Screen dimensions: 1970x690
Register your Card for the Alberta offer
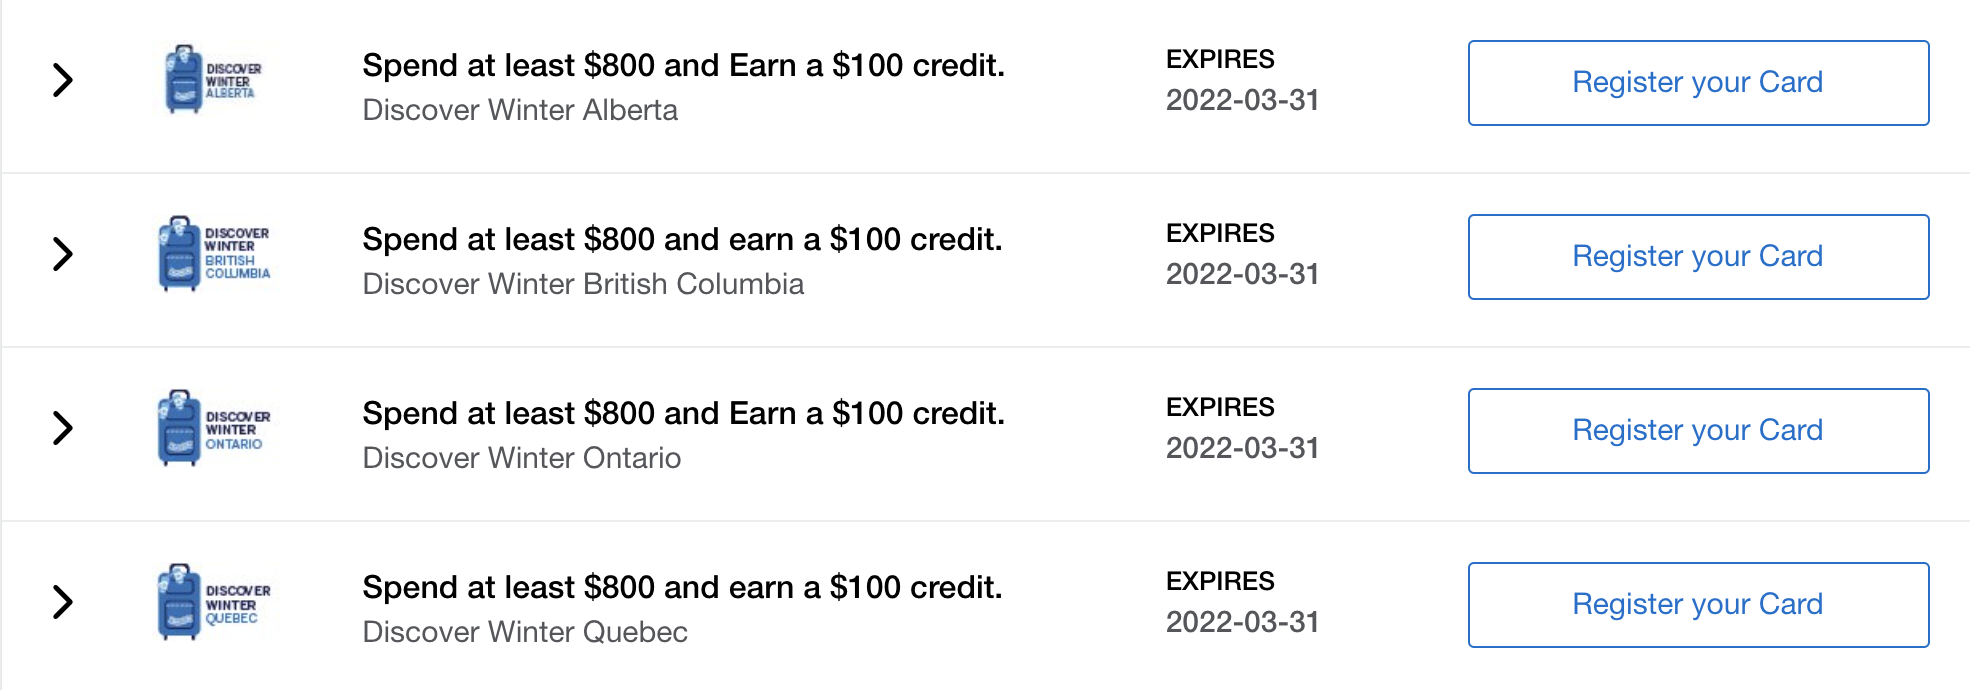coord(1697,83)
